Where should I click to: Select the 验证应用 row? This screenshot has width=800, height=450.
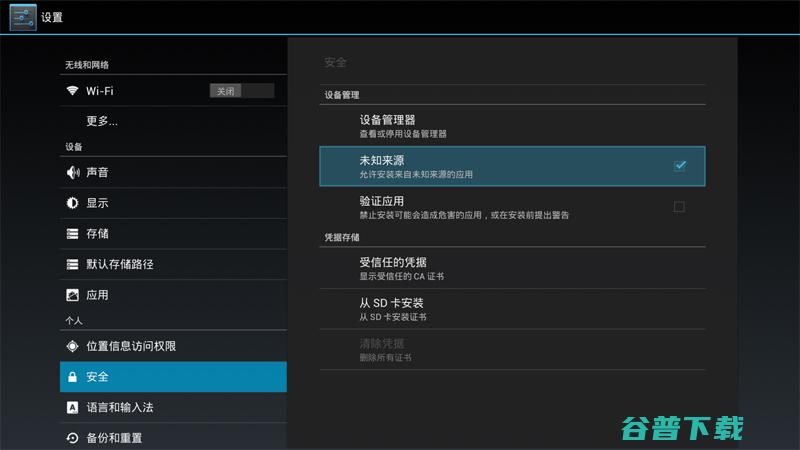pyautogui.click(x=512, y=207)
